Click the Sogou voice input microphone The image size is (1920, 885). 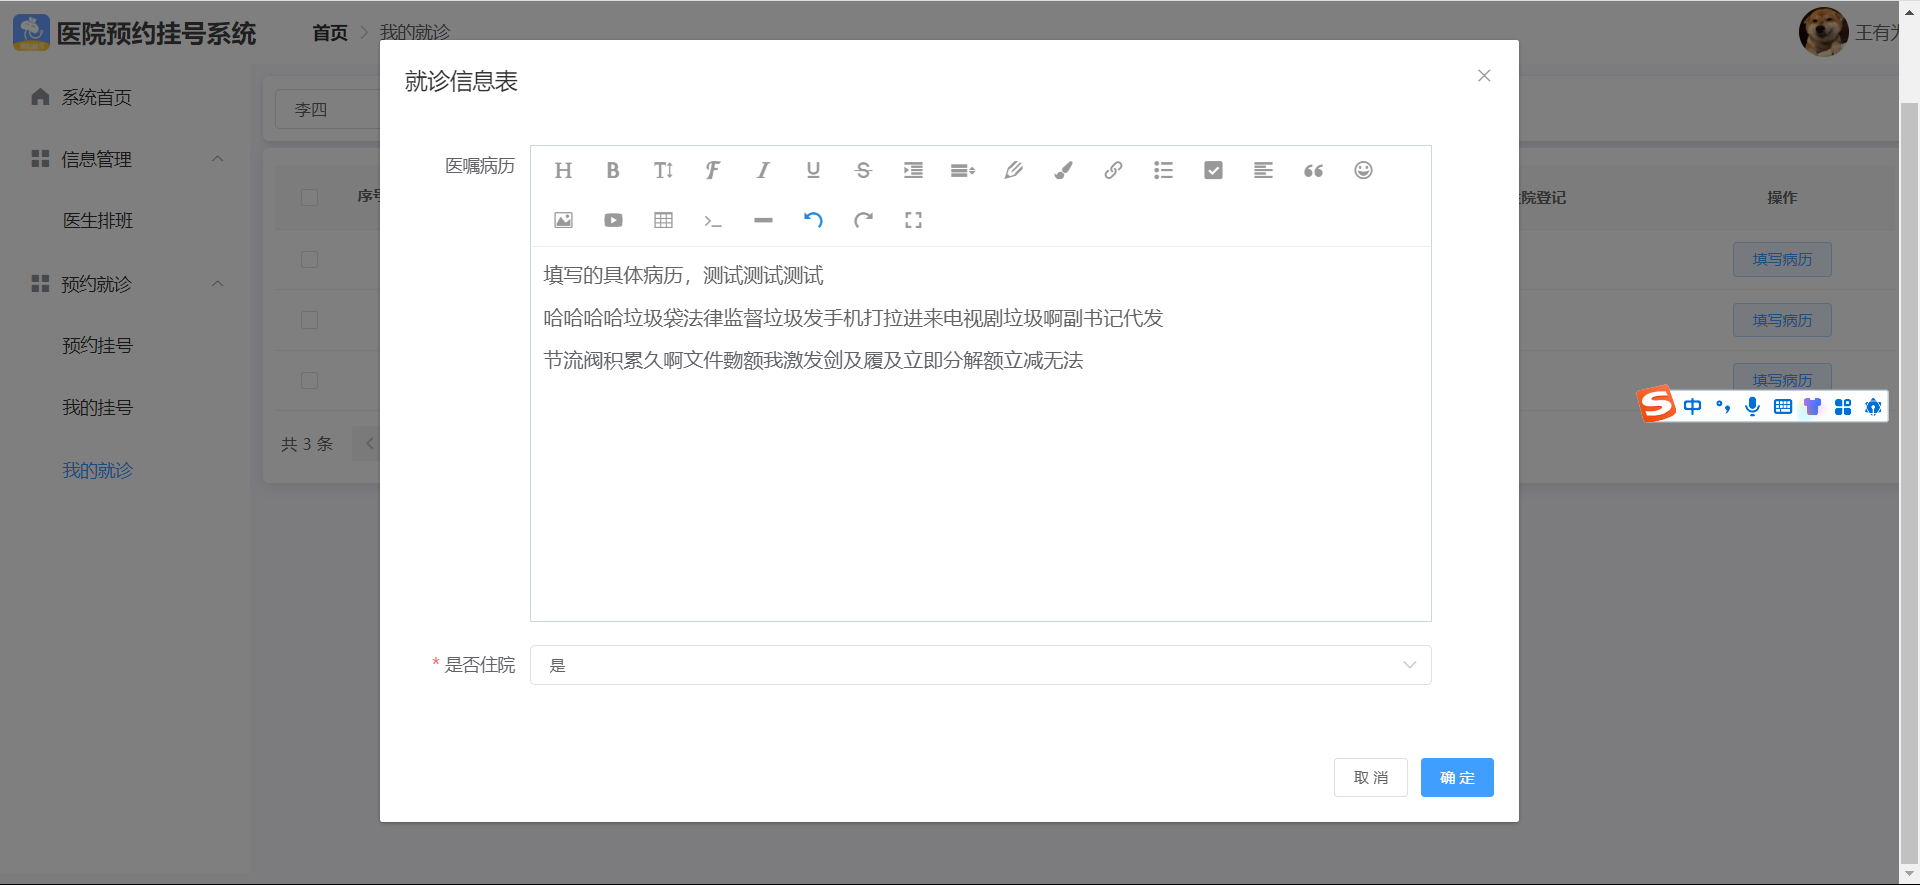(x=1752, y=406)
